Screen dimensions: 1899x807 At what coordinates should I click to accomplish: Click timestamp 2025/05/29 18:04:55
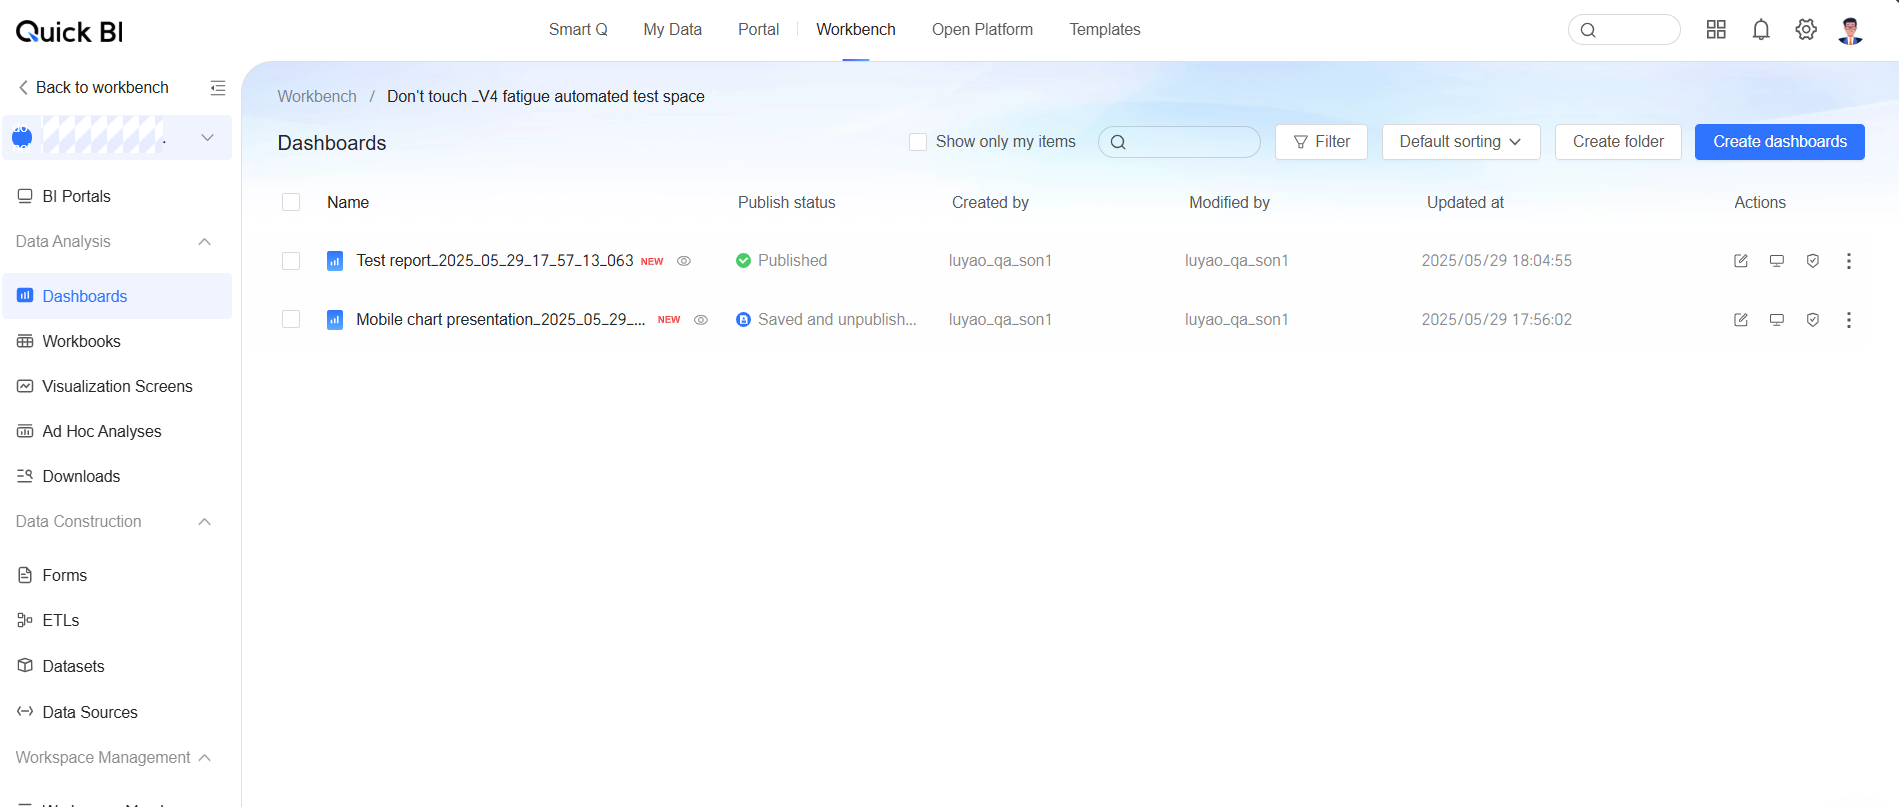click(x=1497, y=261)
